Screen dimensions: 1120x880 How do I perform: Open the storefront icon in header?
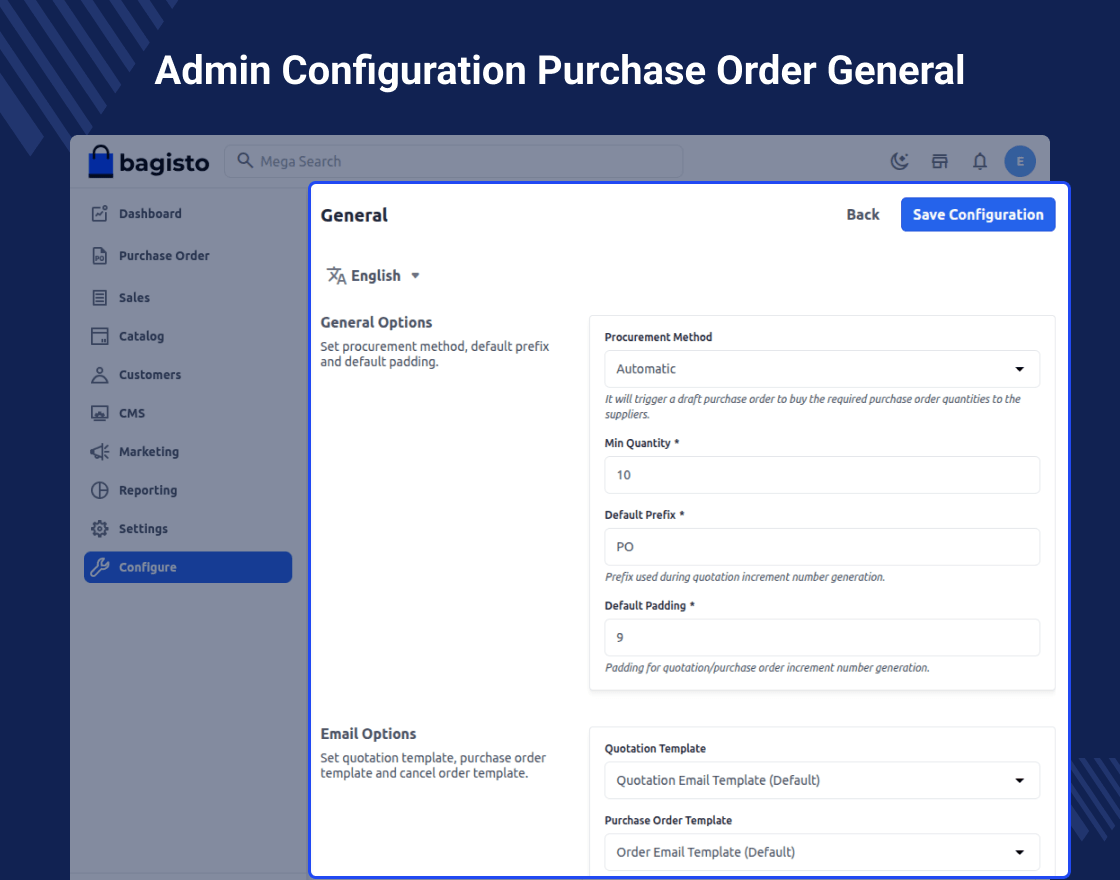click(x=939, y=161)
